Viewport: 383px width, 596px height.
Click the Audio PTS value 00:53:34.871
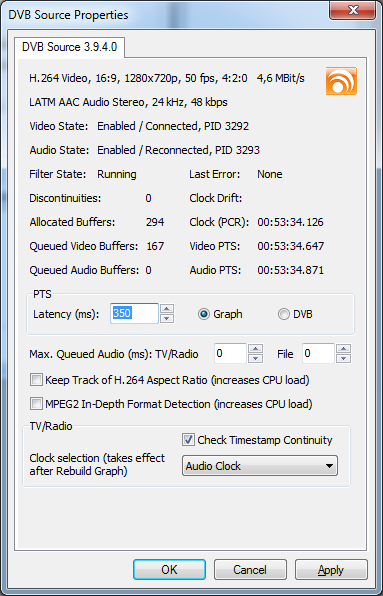coord(291,270)
